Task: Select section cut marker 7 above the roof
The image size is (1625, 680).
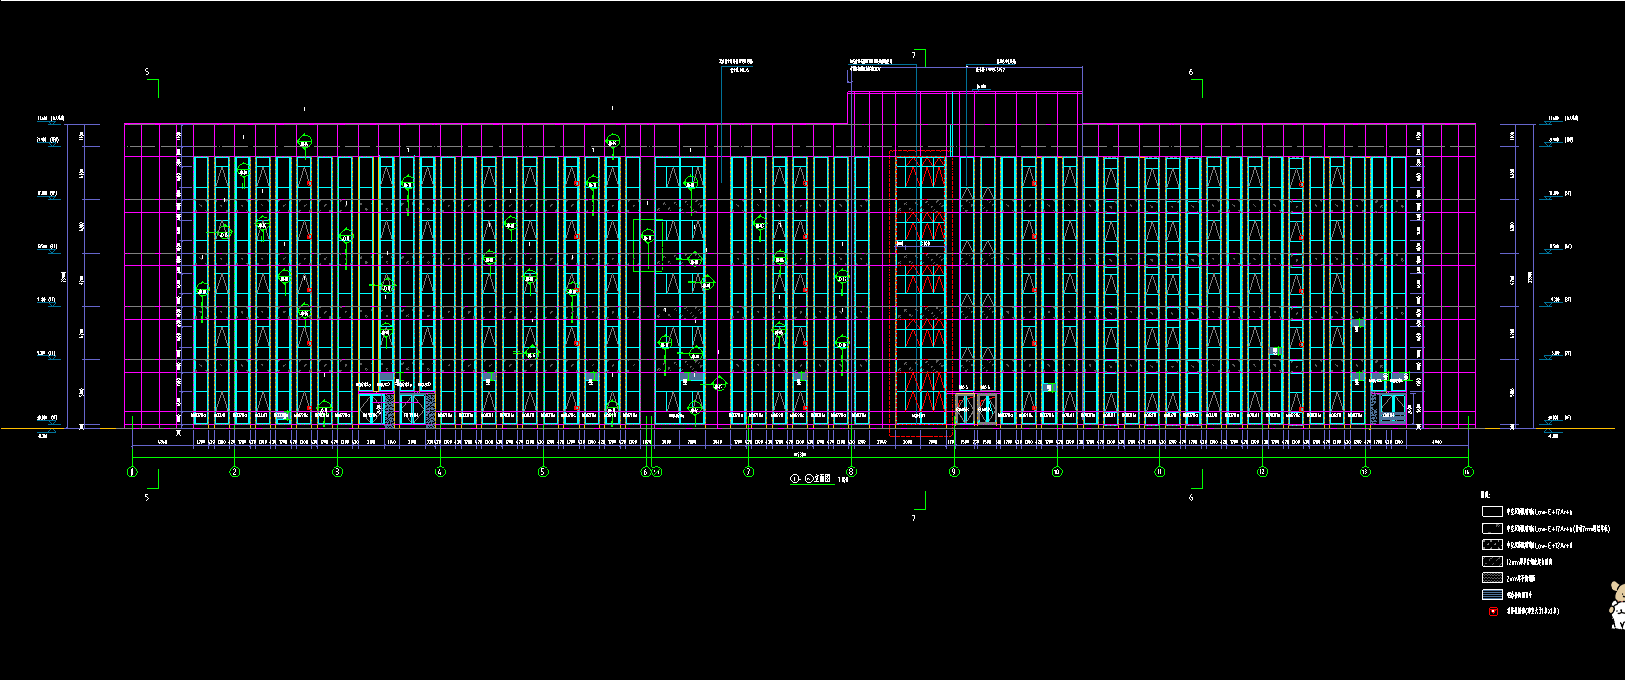Action: pos(913,55)
